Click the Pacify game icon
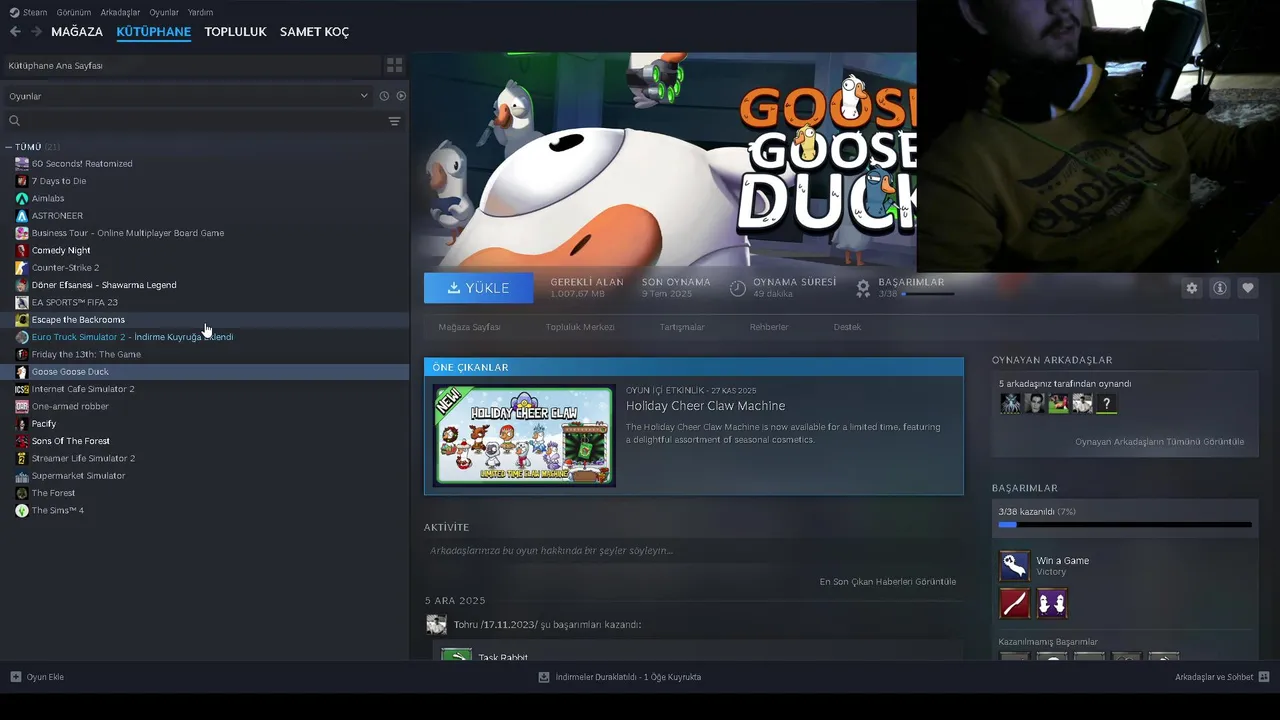Image resolution: width=1280 pixels, height=720 pixels. pyautogui.click(x=22, y=424)
